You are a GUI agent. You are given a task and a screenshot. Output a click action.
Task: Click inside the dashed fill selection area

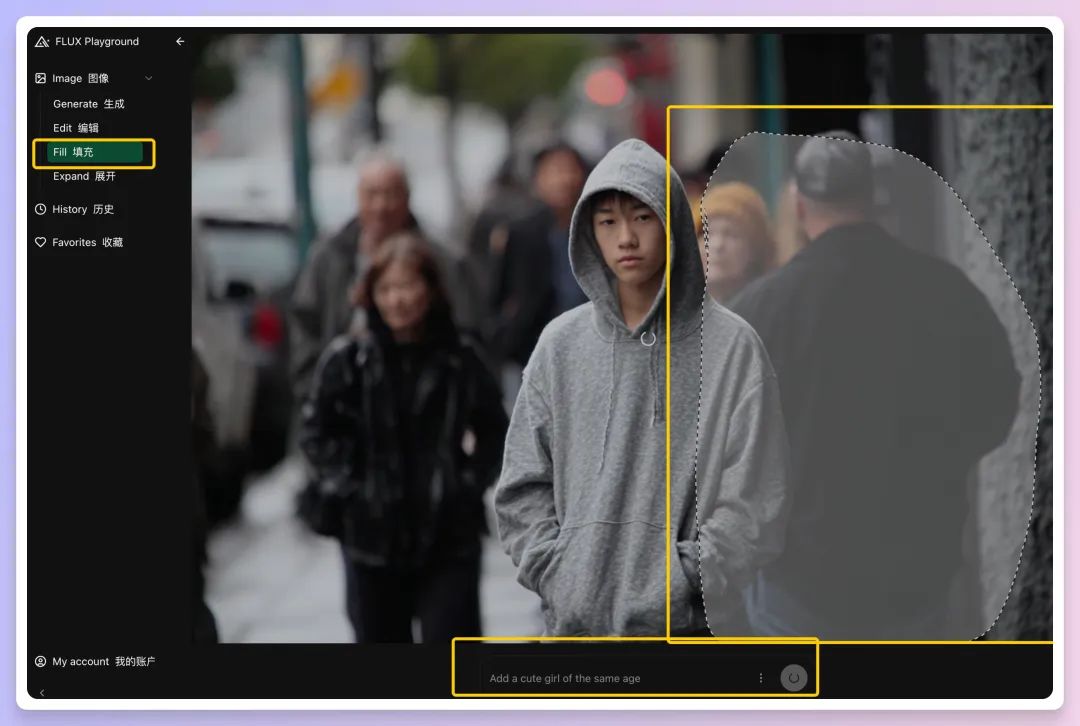pyautogui.click(x=868, y=386)
